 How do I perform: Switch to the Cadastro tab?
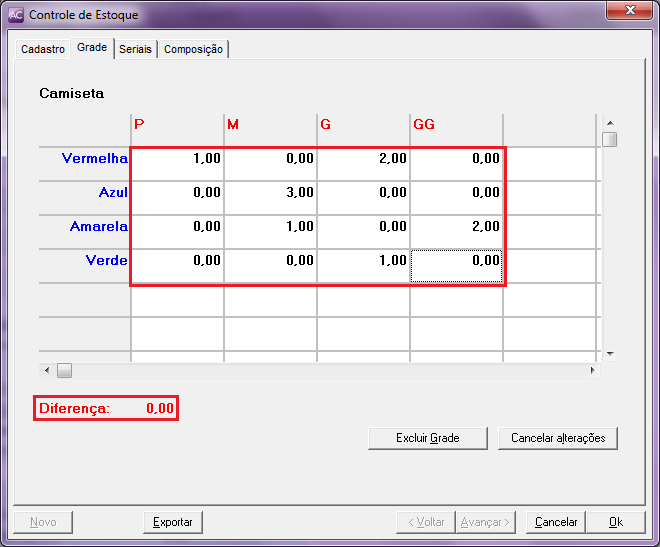(43, 49)
